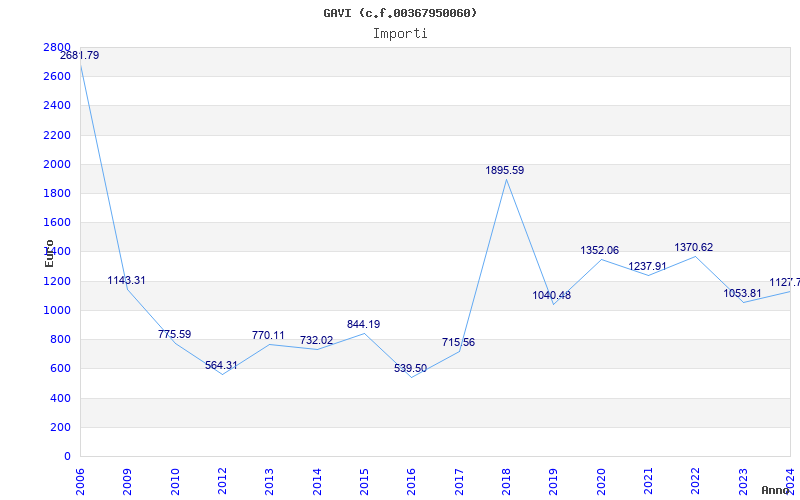Viewport: 800px width, 500px height.
Task: Click y-axis tick 1200
Action: [57, 281]
